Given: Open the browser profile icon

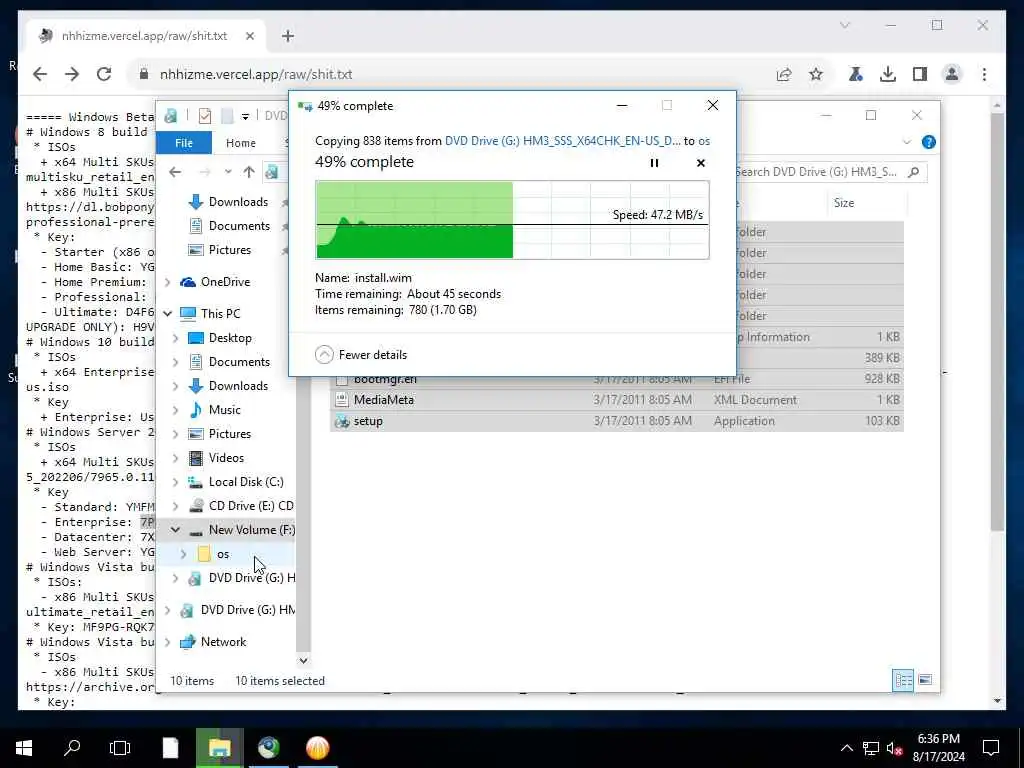Looking at the screenshot, I should [952, 74].
